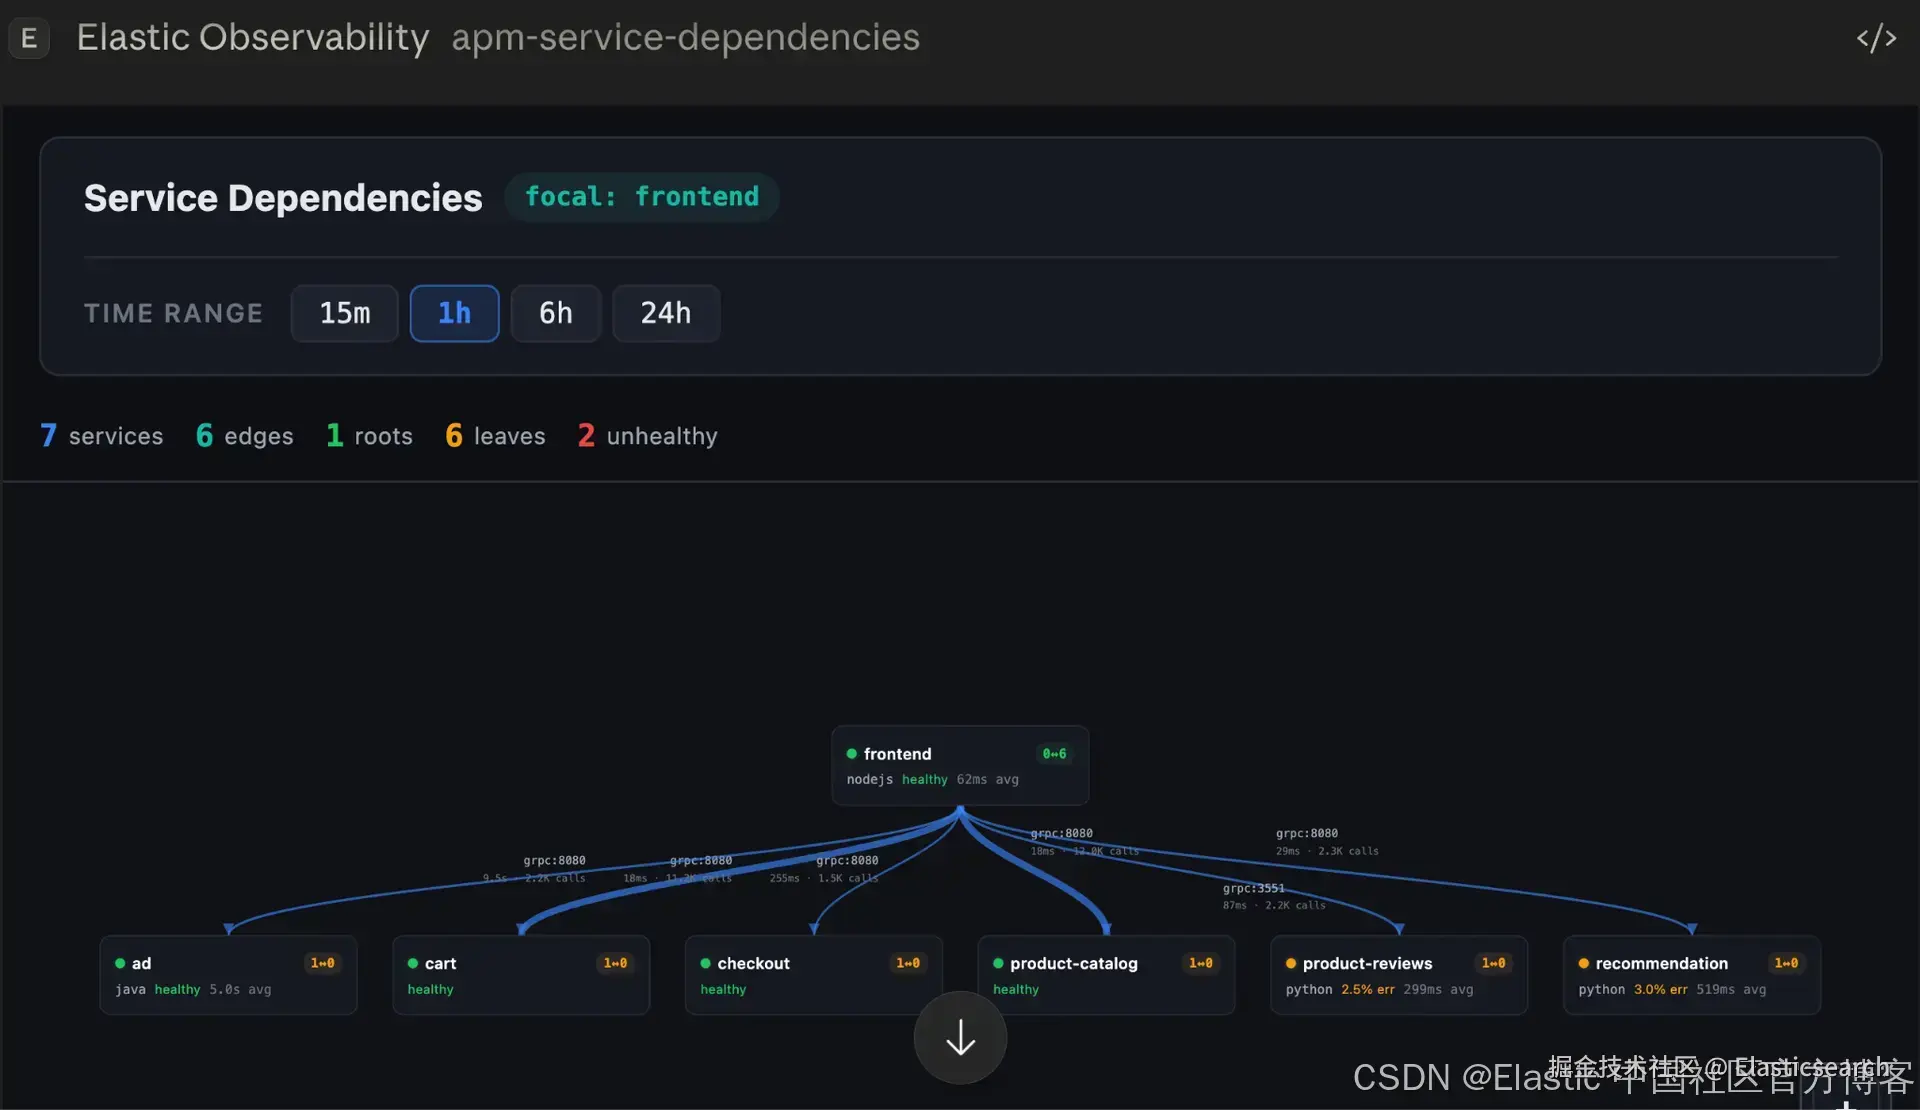The image size is (1920, 1110).
Task: Click the frontend node green status dot
Action: [x=852, y=754]
